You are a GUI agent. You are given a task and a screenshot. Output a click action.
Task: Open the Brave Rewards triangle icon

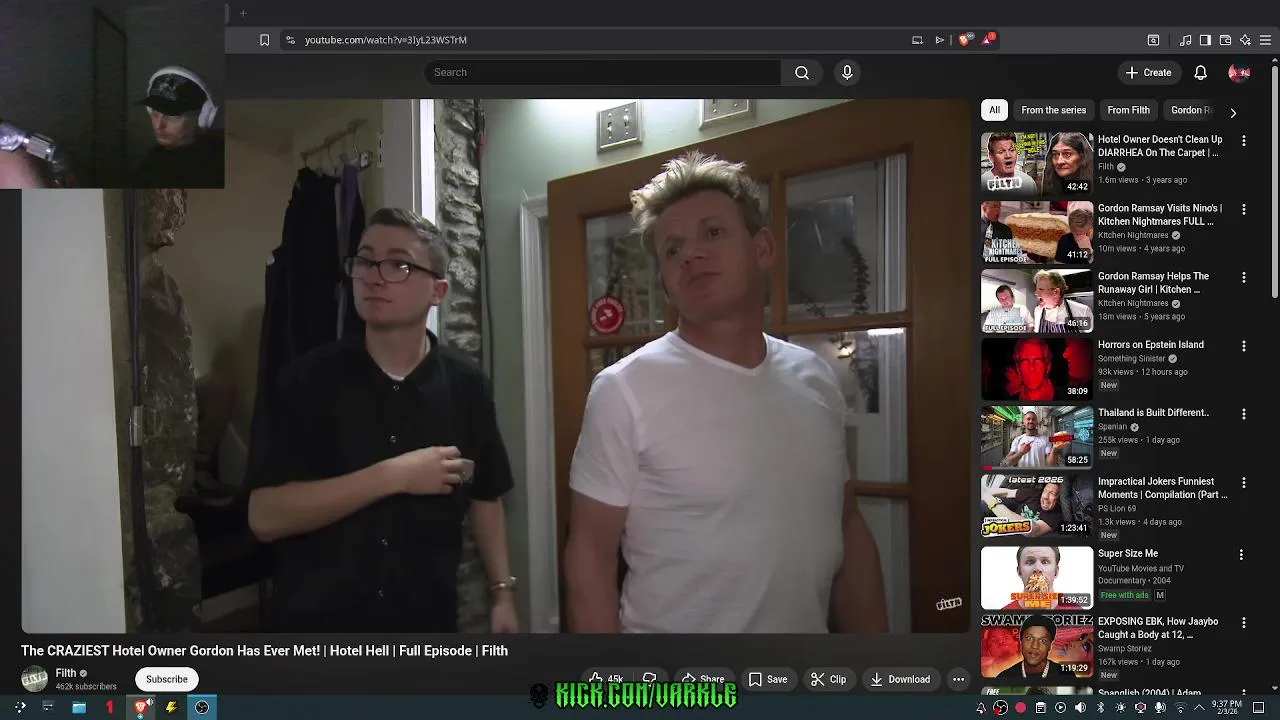tap(988, 39)
